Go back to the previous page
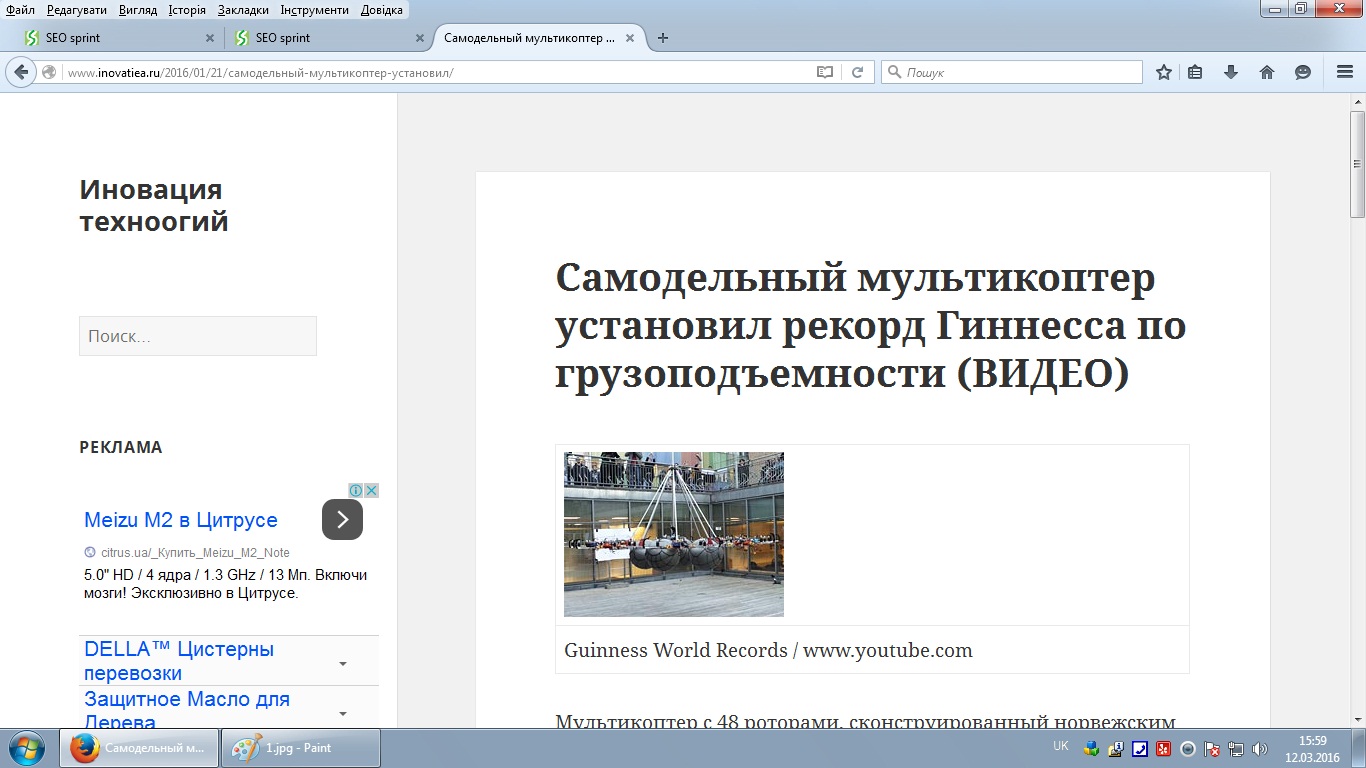This screenshot has height=768, width=1366. click(22, 72)
